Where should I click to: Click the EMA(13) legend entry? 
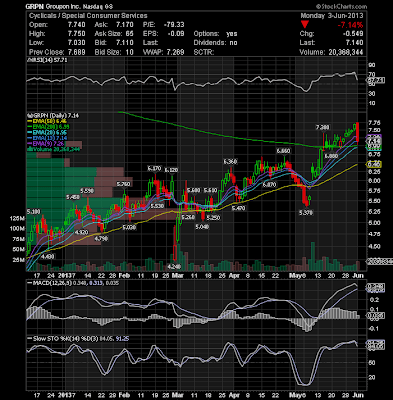[47, 138]
